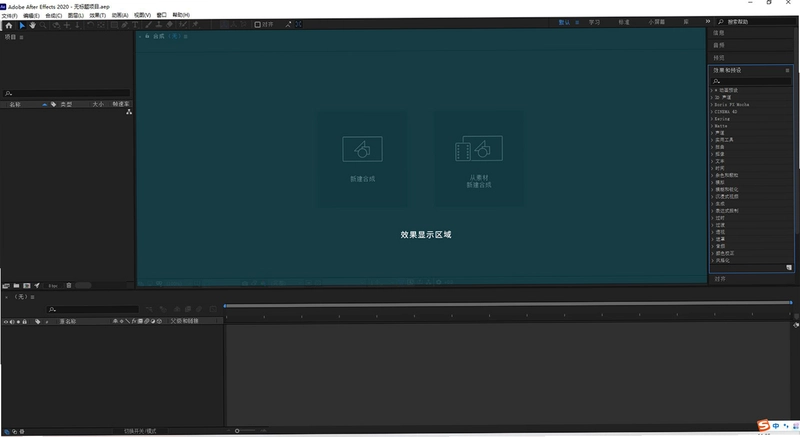Click the interpret footage icon in Project panel
Image resolution: width=800 pixels, height=437 pixels.
point(6,286)
